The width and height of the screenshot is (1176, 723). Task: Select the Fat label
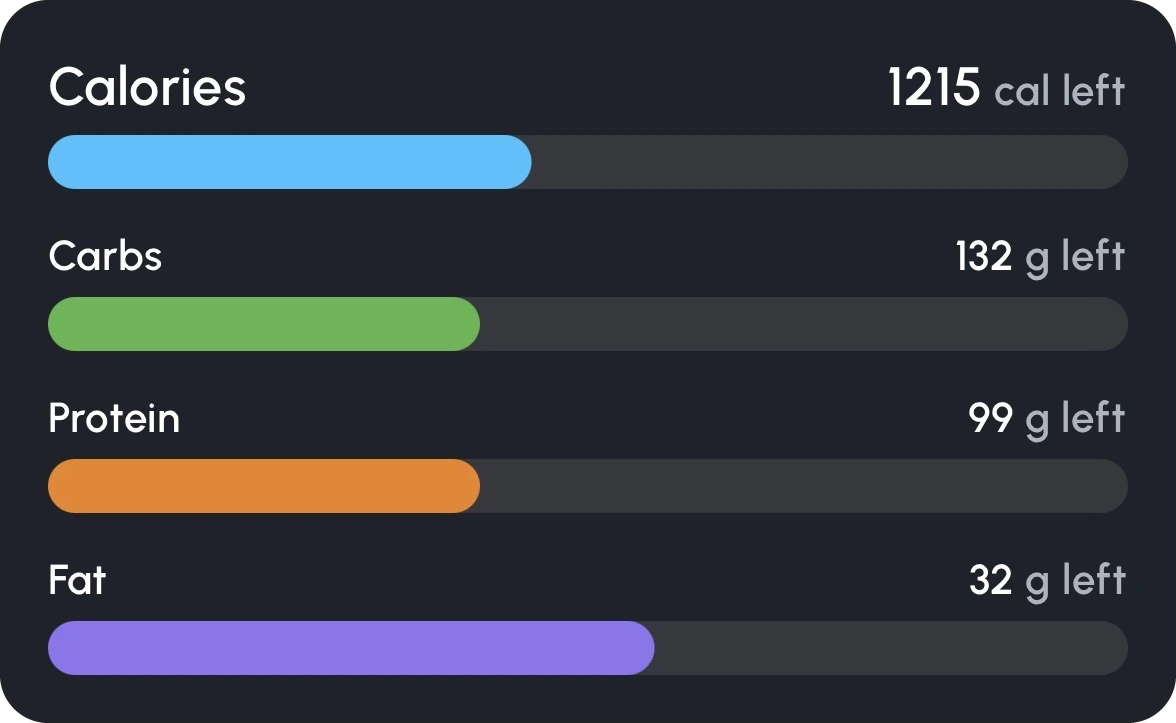(77, 580)
